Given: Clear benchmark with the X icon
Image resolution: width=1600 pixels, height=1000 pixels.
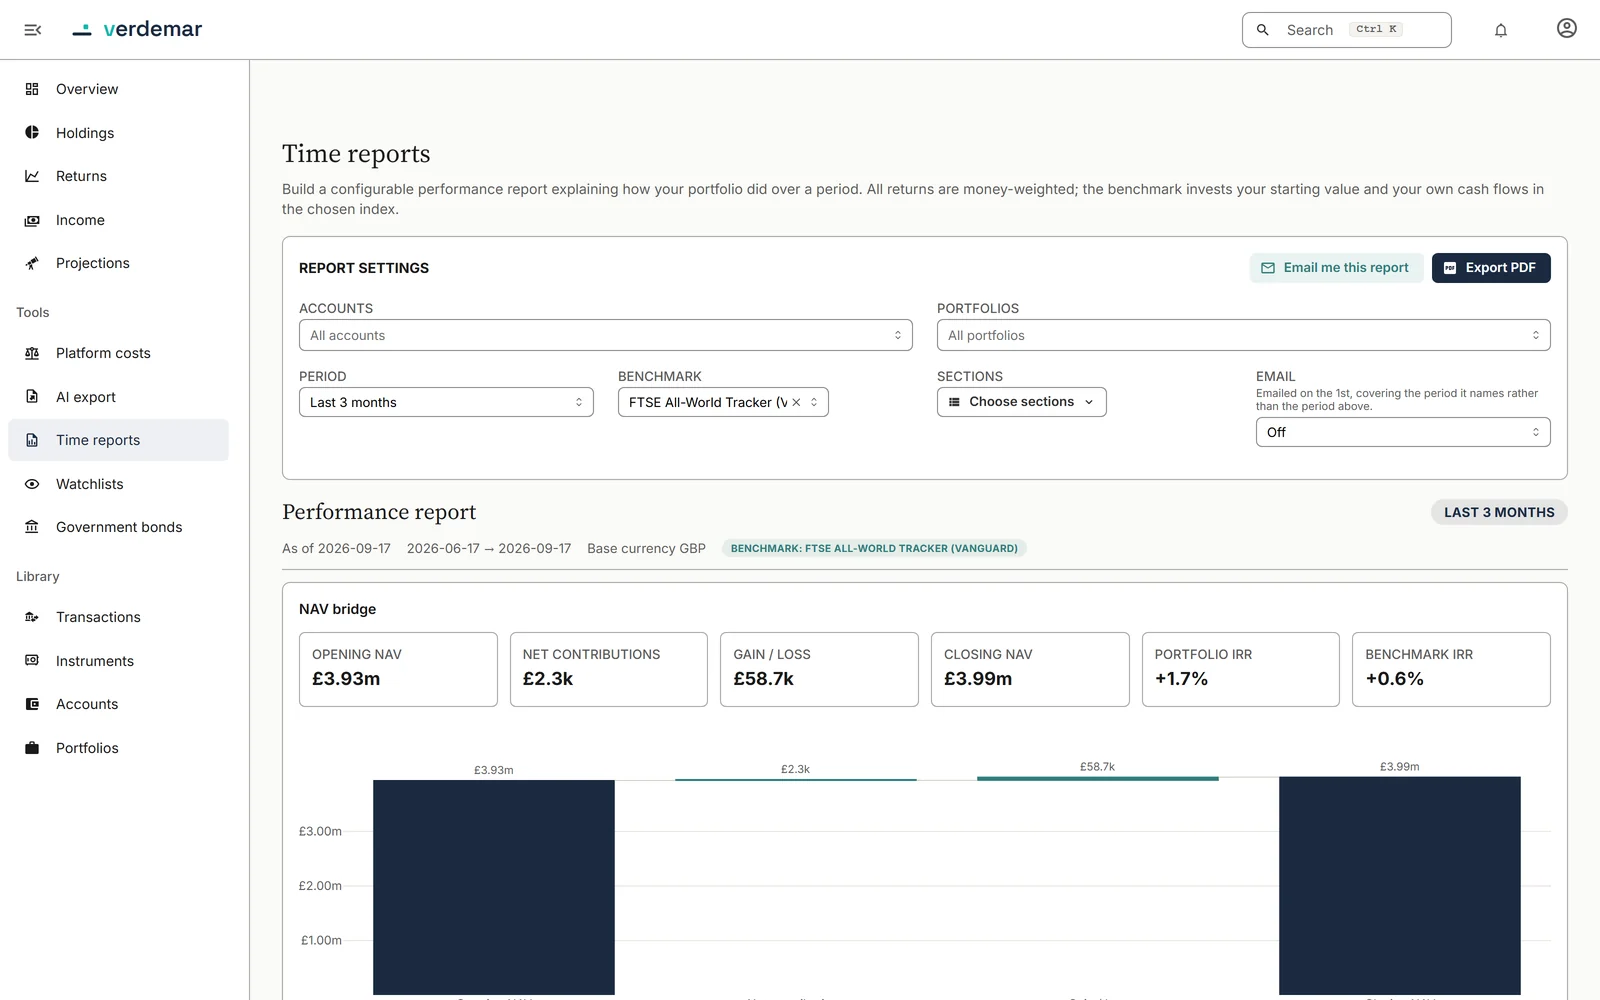Looking at the screenshot, I should point(796,402).
